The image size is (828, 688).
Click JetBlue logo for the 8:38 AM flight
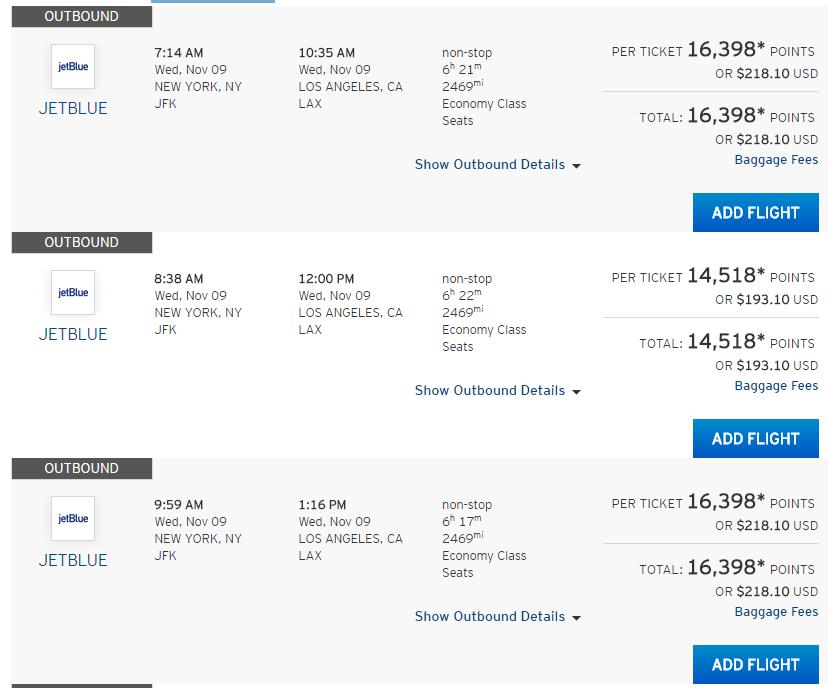click(x=73, y=293)
